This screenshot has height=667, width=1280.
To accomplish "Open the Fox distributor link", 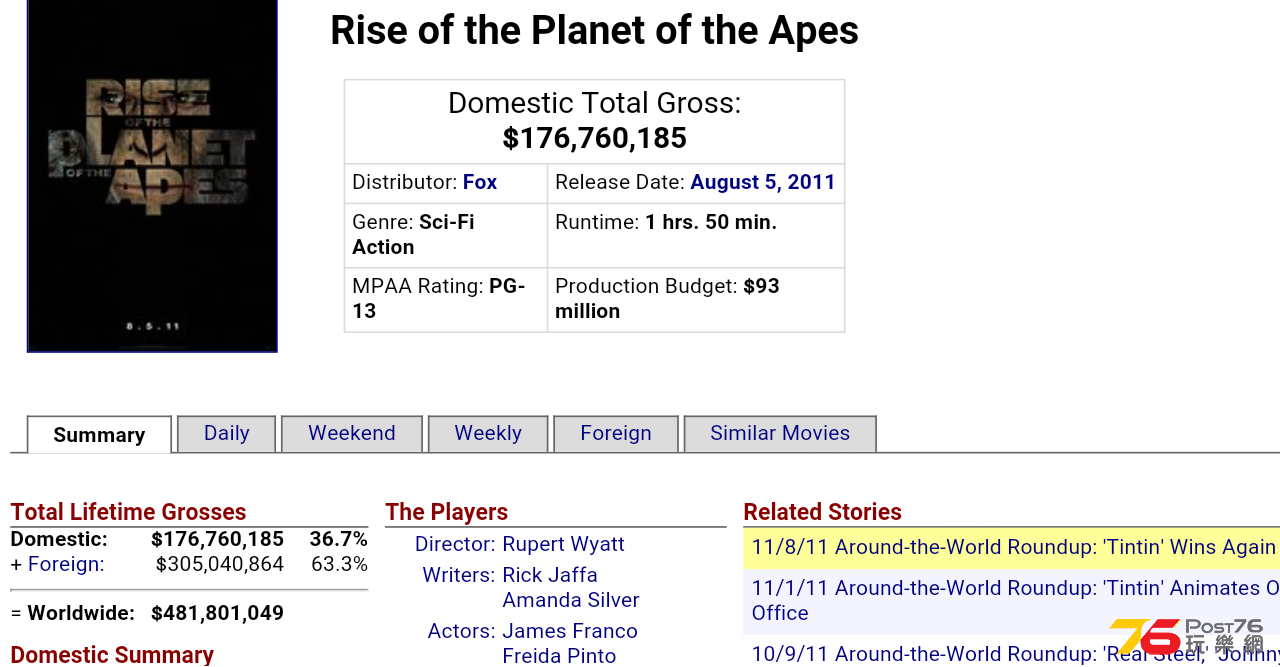I will coord(480,182).
